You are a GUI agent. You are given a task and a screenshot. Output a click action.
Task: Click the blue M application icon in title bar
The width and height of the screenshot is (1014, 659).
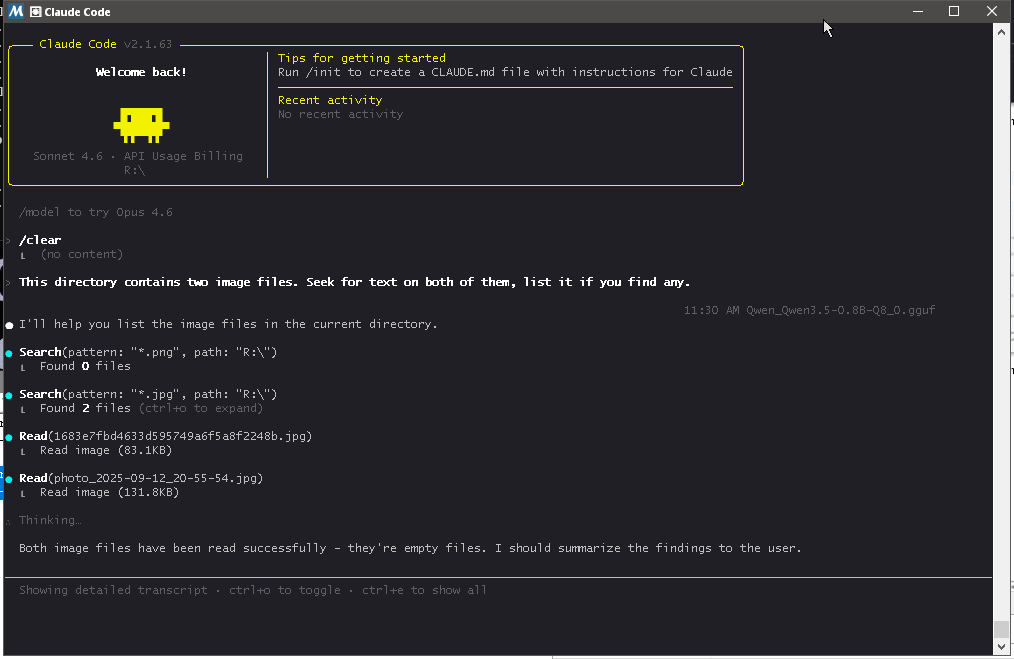coord(15,12)
